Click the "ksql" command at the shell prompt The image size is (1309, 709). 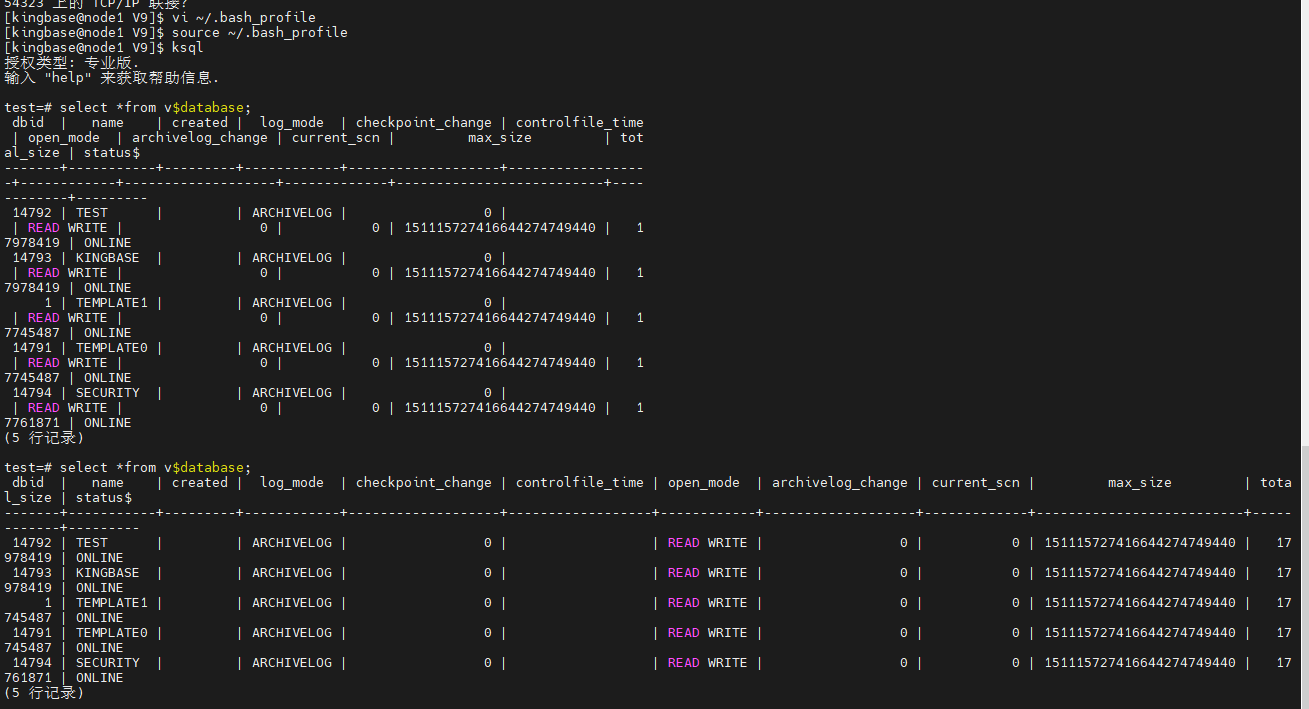tap(187, 47)
